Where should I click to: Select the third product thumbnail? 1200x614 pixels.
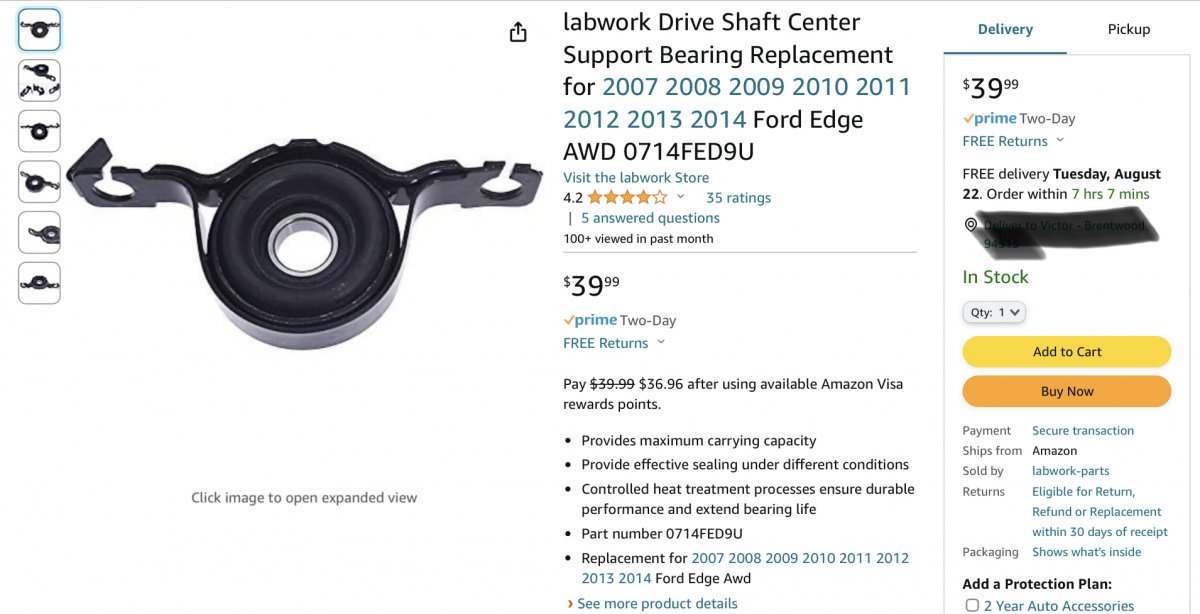tap(39, 131)
